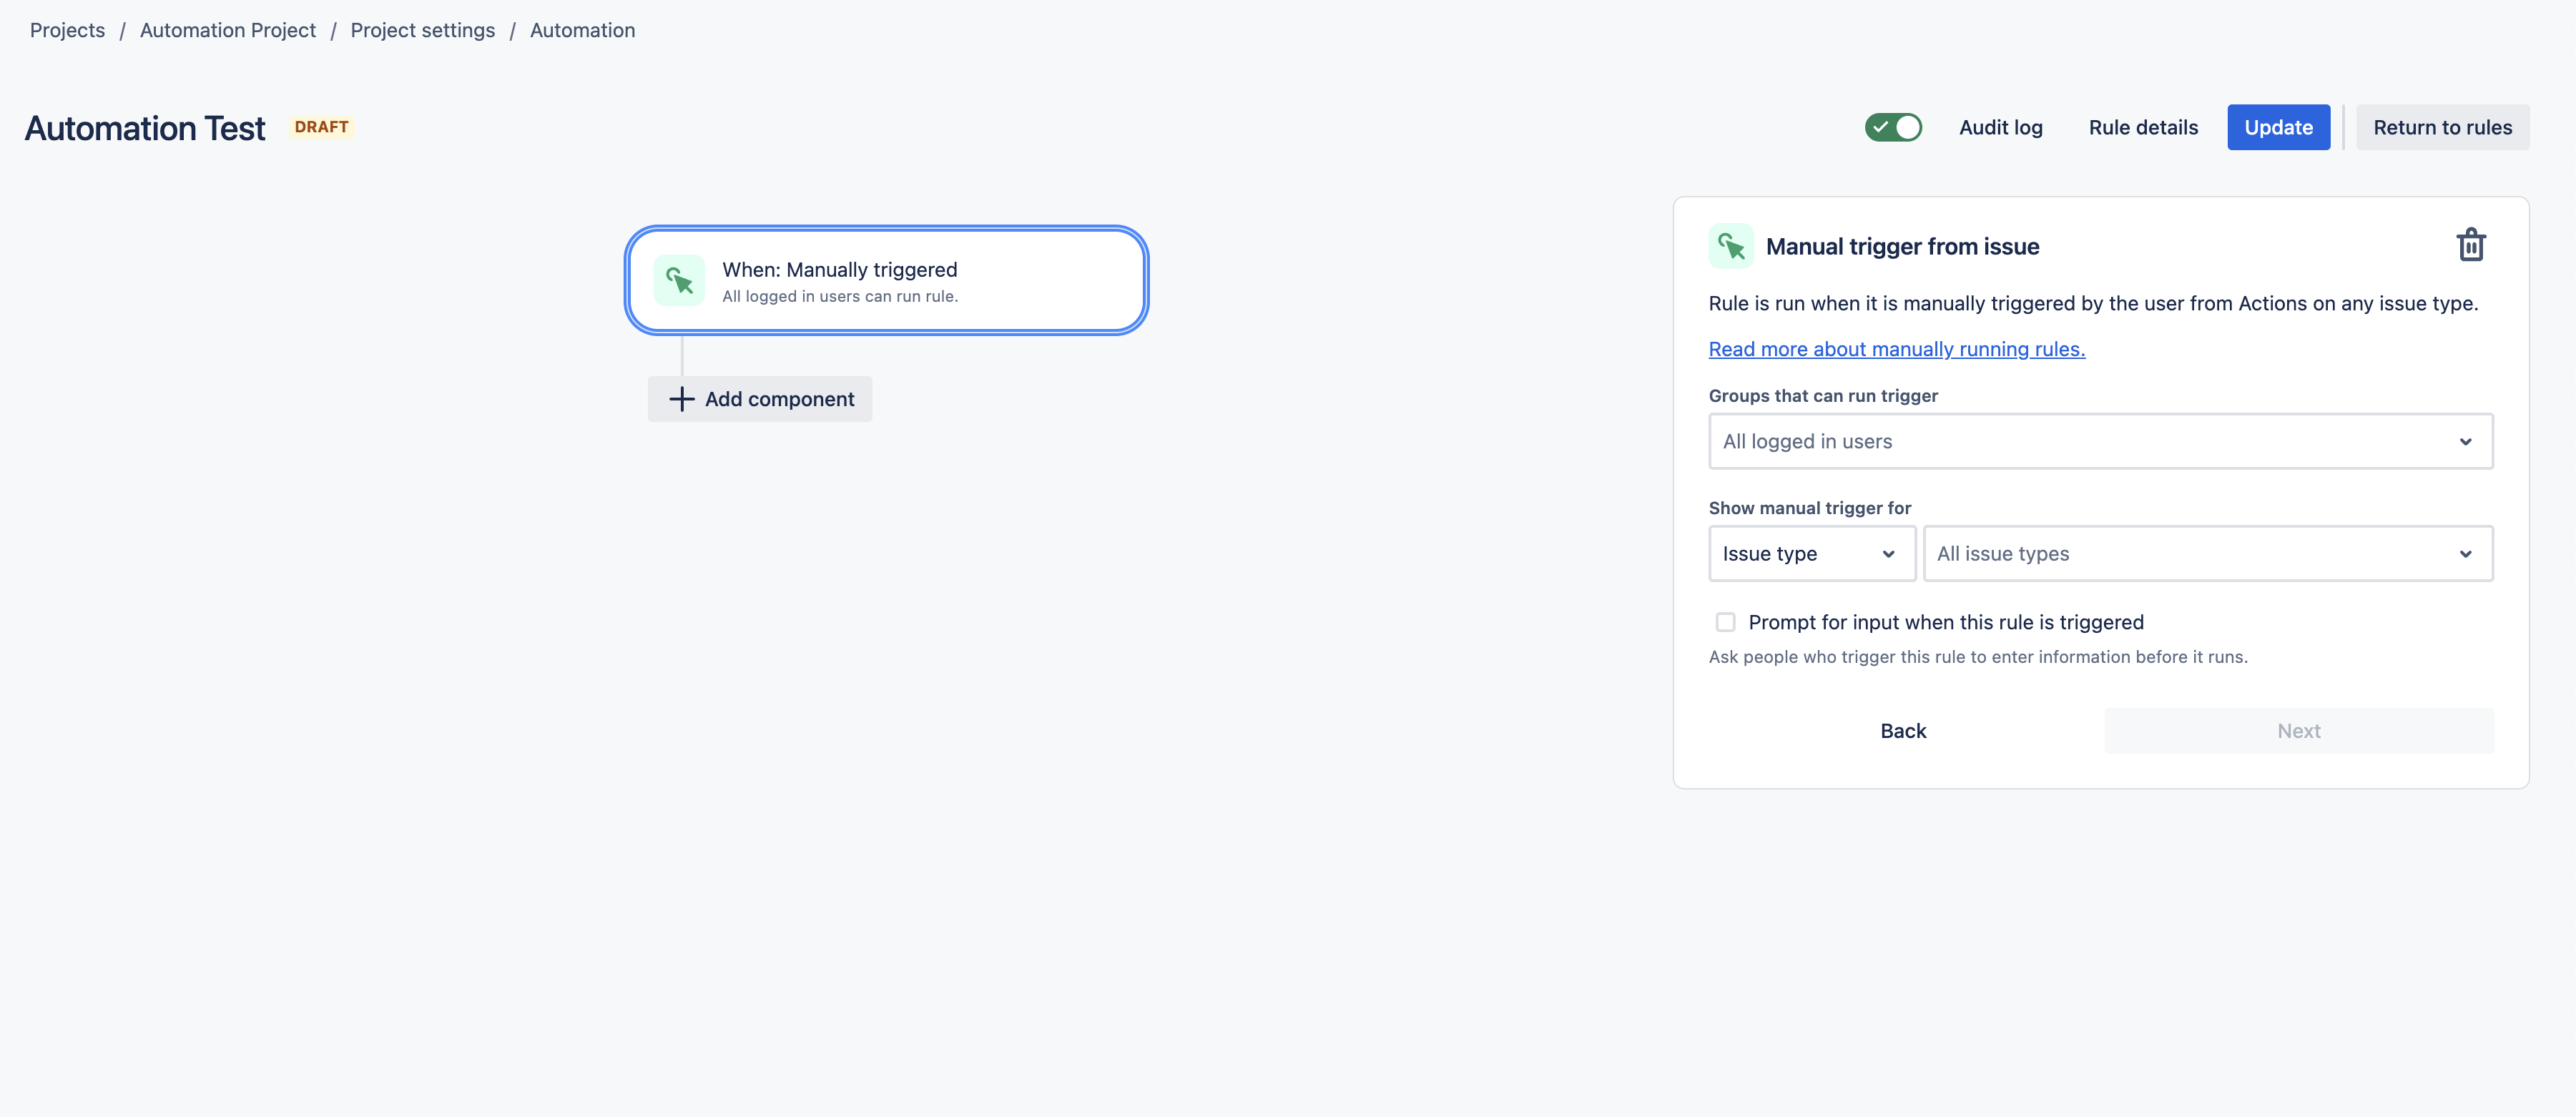Click the Back button in panel

click(x=1902, y=731)
